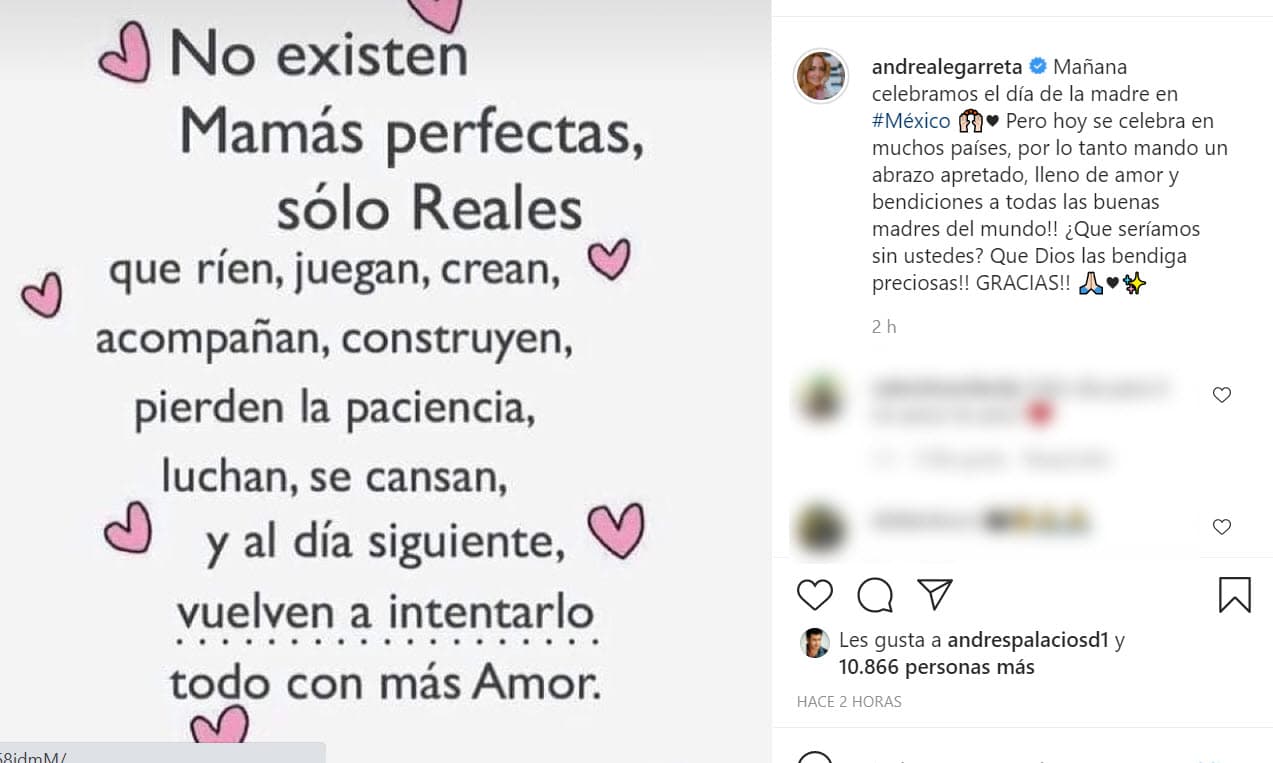Select the heart icon beside the second comment
This screenshot has width=1273, height=763.
point(1221,527)
